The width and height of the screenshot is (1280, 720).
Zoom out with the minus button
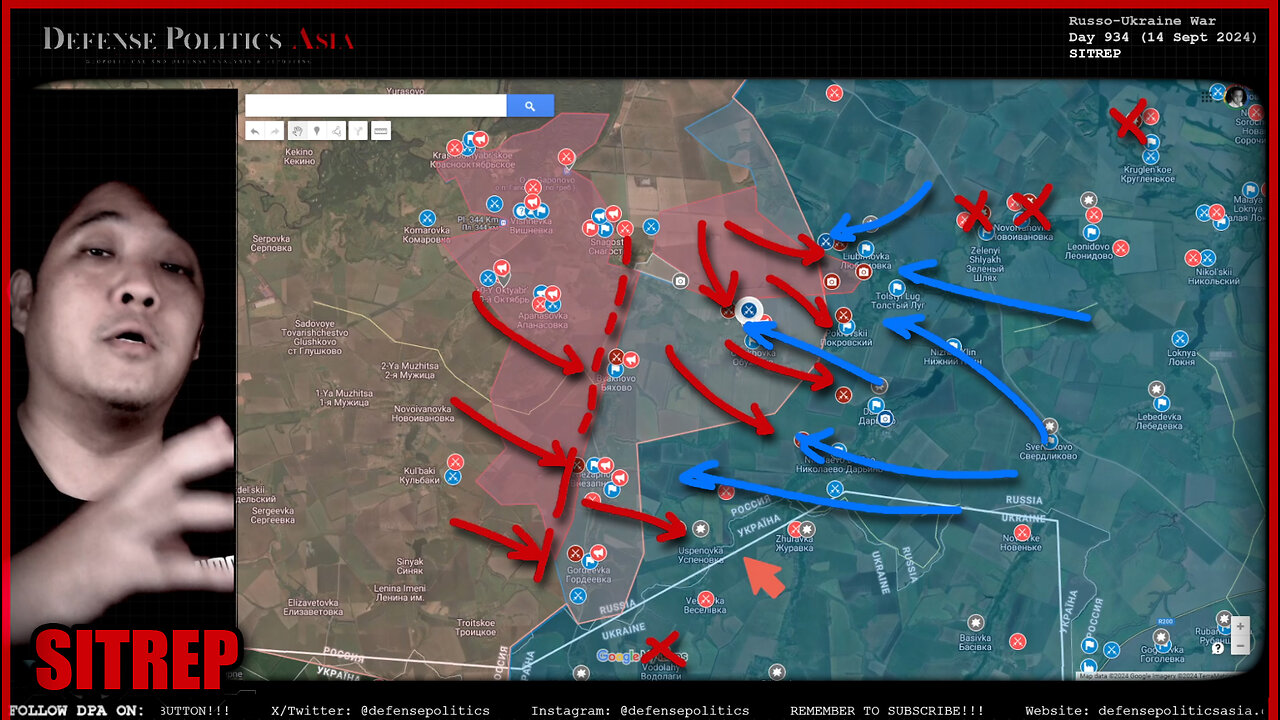[1240, 645]
